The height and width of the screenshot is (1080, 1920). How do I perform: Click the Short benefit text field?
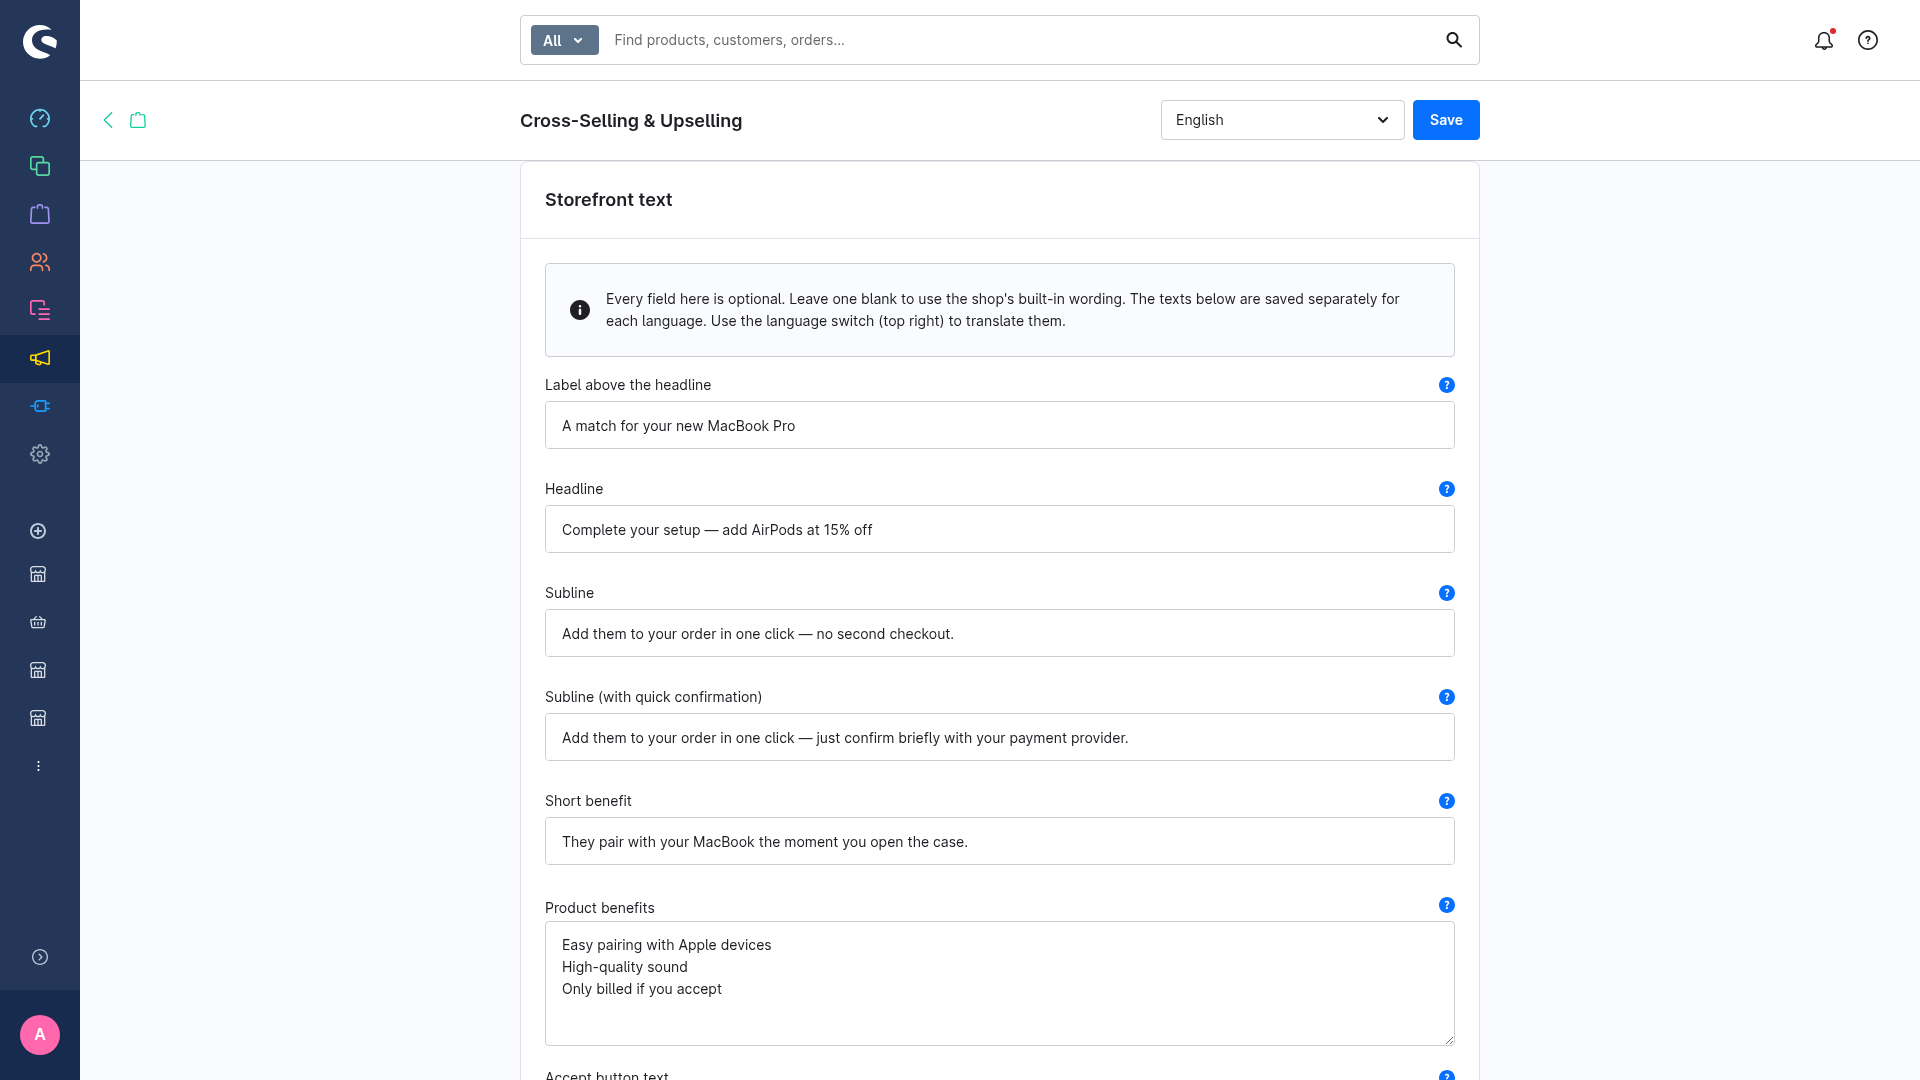coord(1000,841)
